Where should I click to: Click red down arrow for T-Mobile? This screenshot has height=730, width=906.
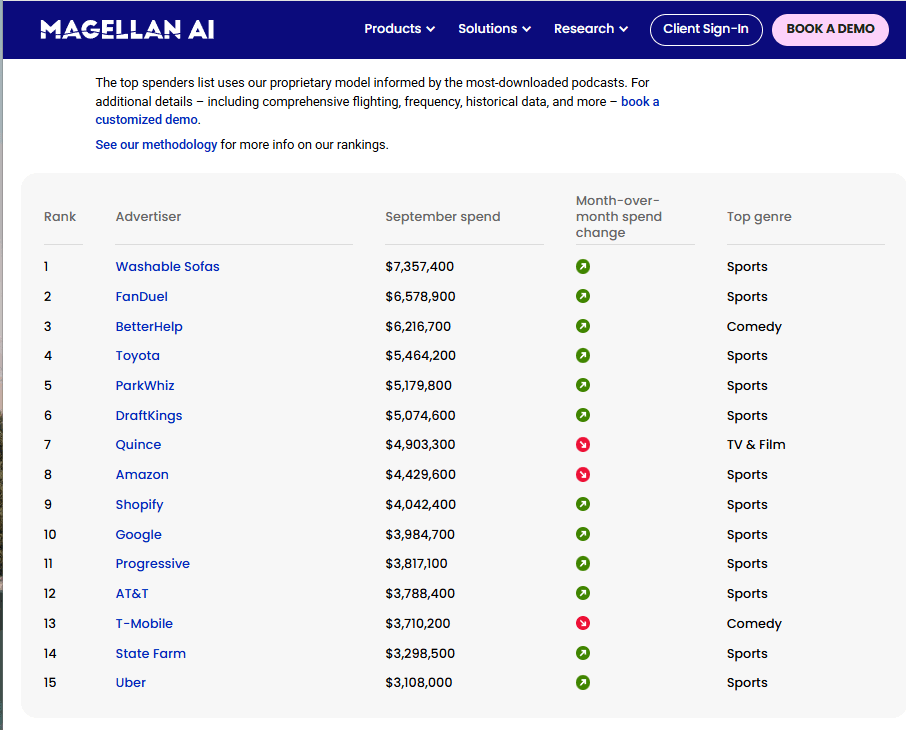pyautogui.click(x=583, y=623)
